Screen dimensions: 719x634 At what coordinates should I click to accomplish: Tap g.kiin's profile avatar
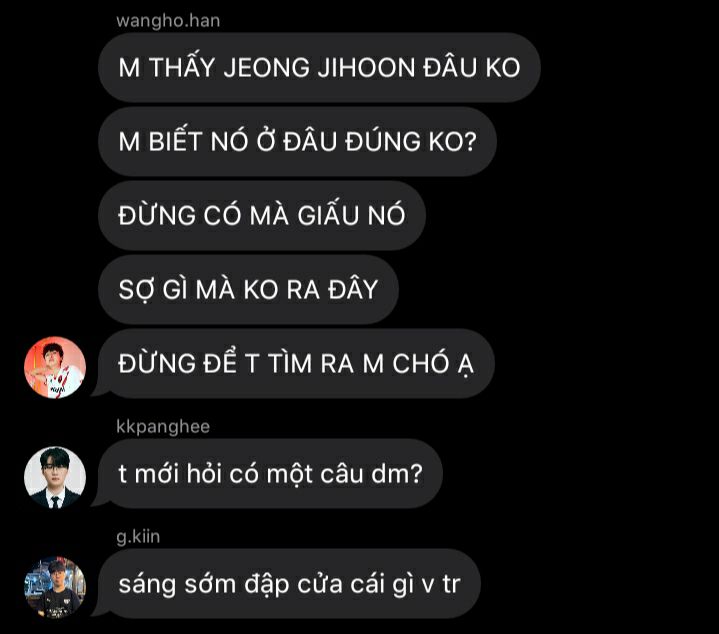point(55,587)
